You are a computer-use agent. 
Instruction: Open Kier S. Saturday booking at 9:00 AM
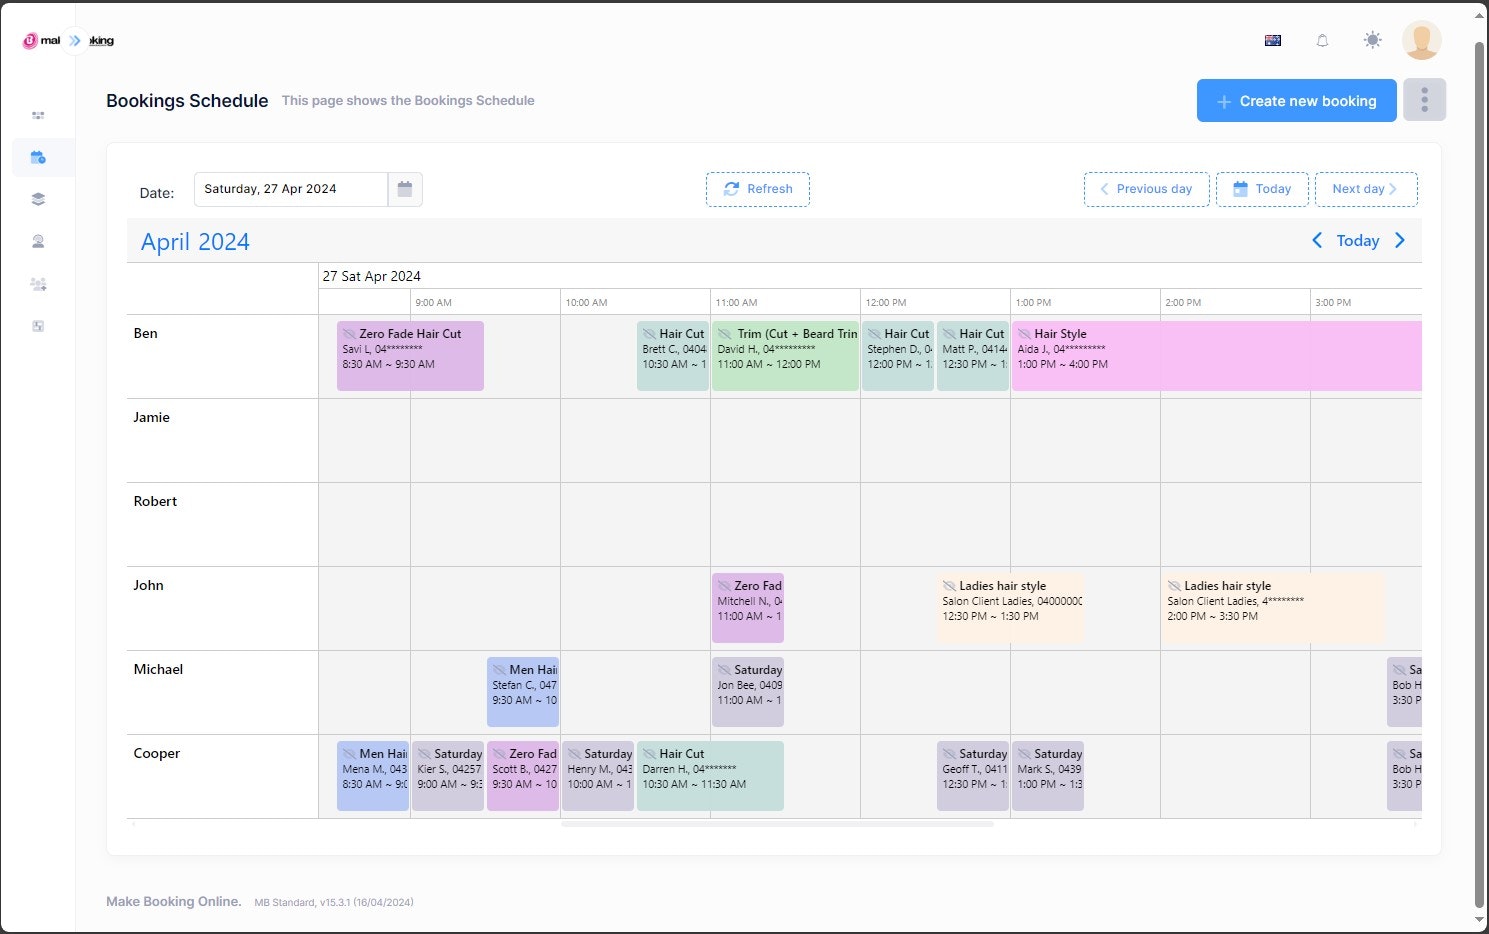(x=447, y=776)
